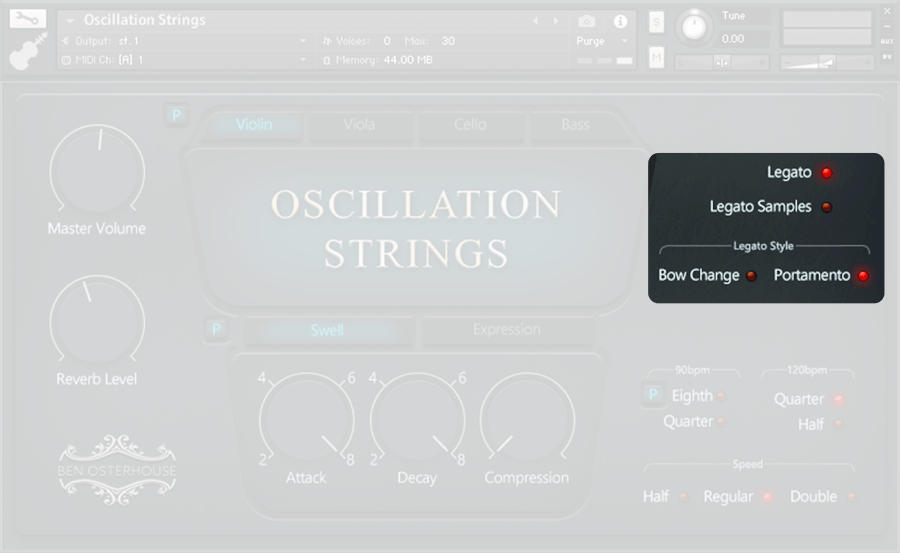Select 120bpm Half option

[839, 424]
